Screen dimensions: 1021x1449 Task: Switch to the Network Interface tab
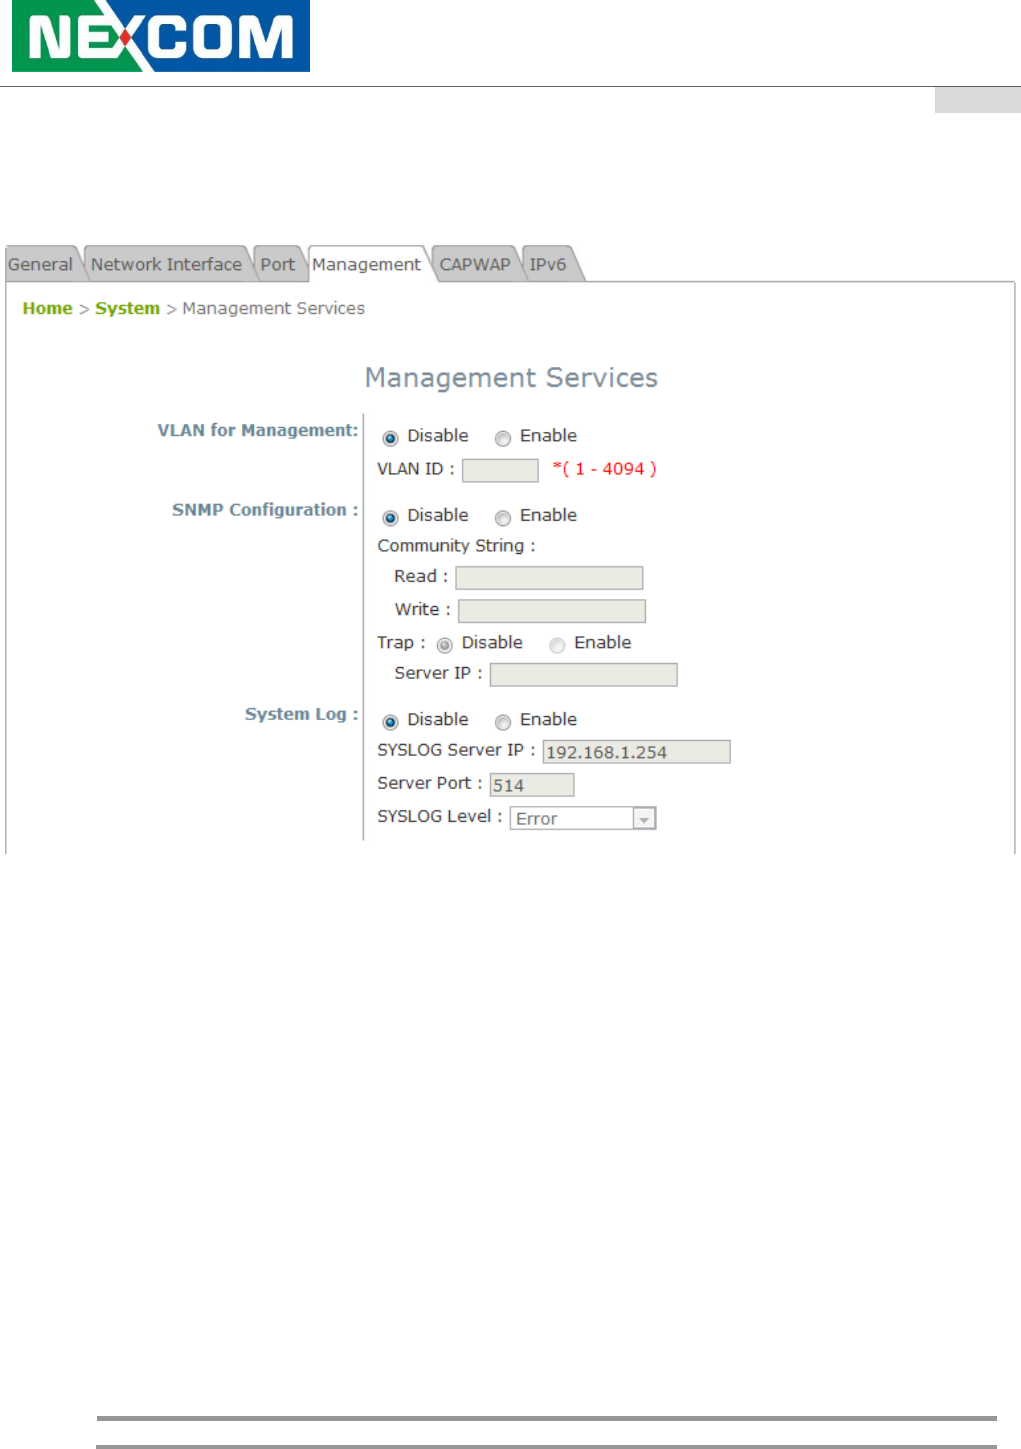(x=166, y=264)
